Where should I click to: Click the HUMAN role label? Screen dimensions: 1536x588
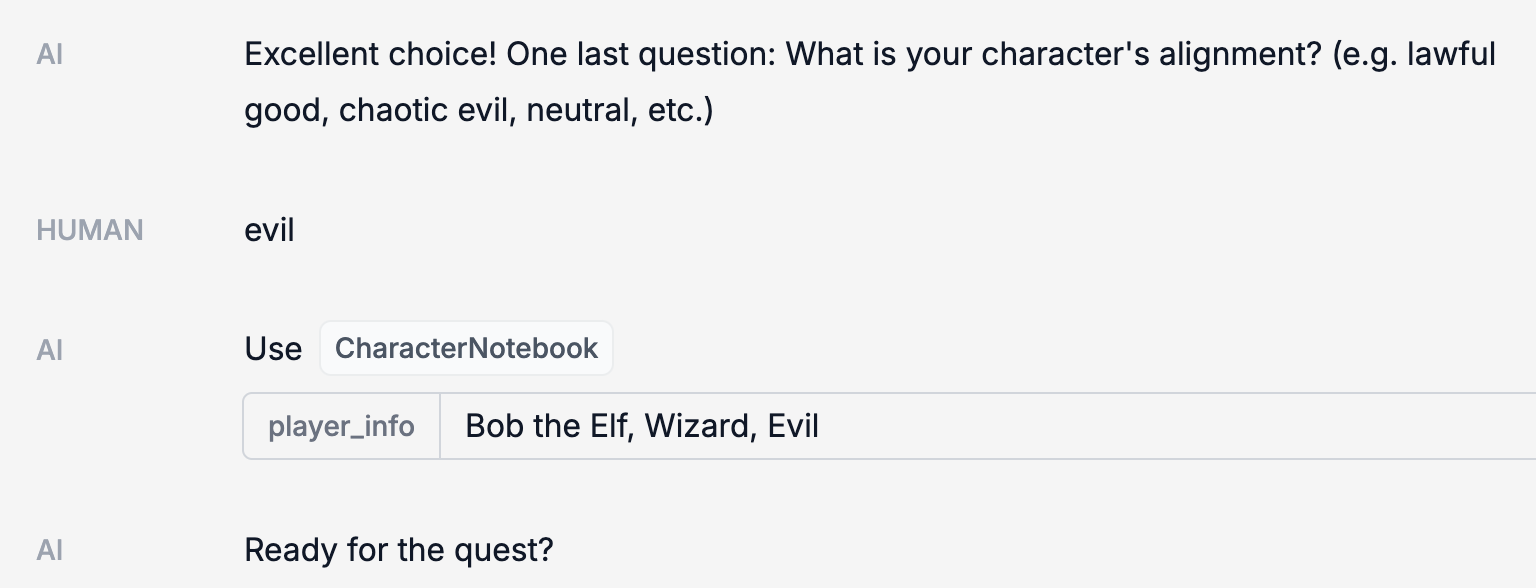(x=90, y=230)
